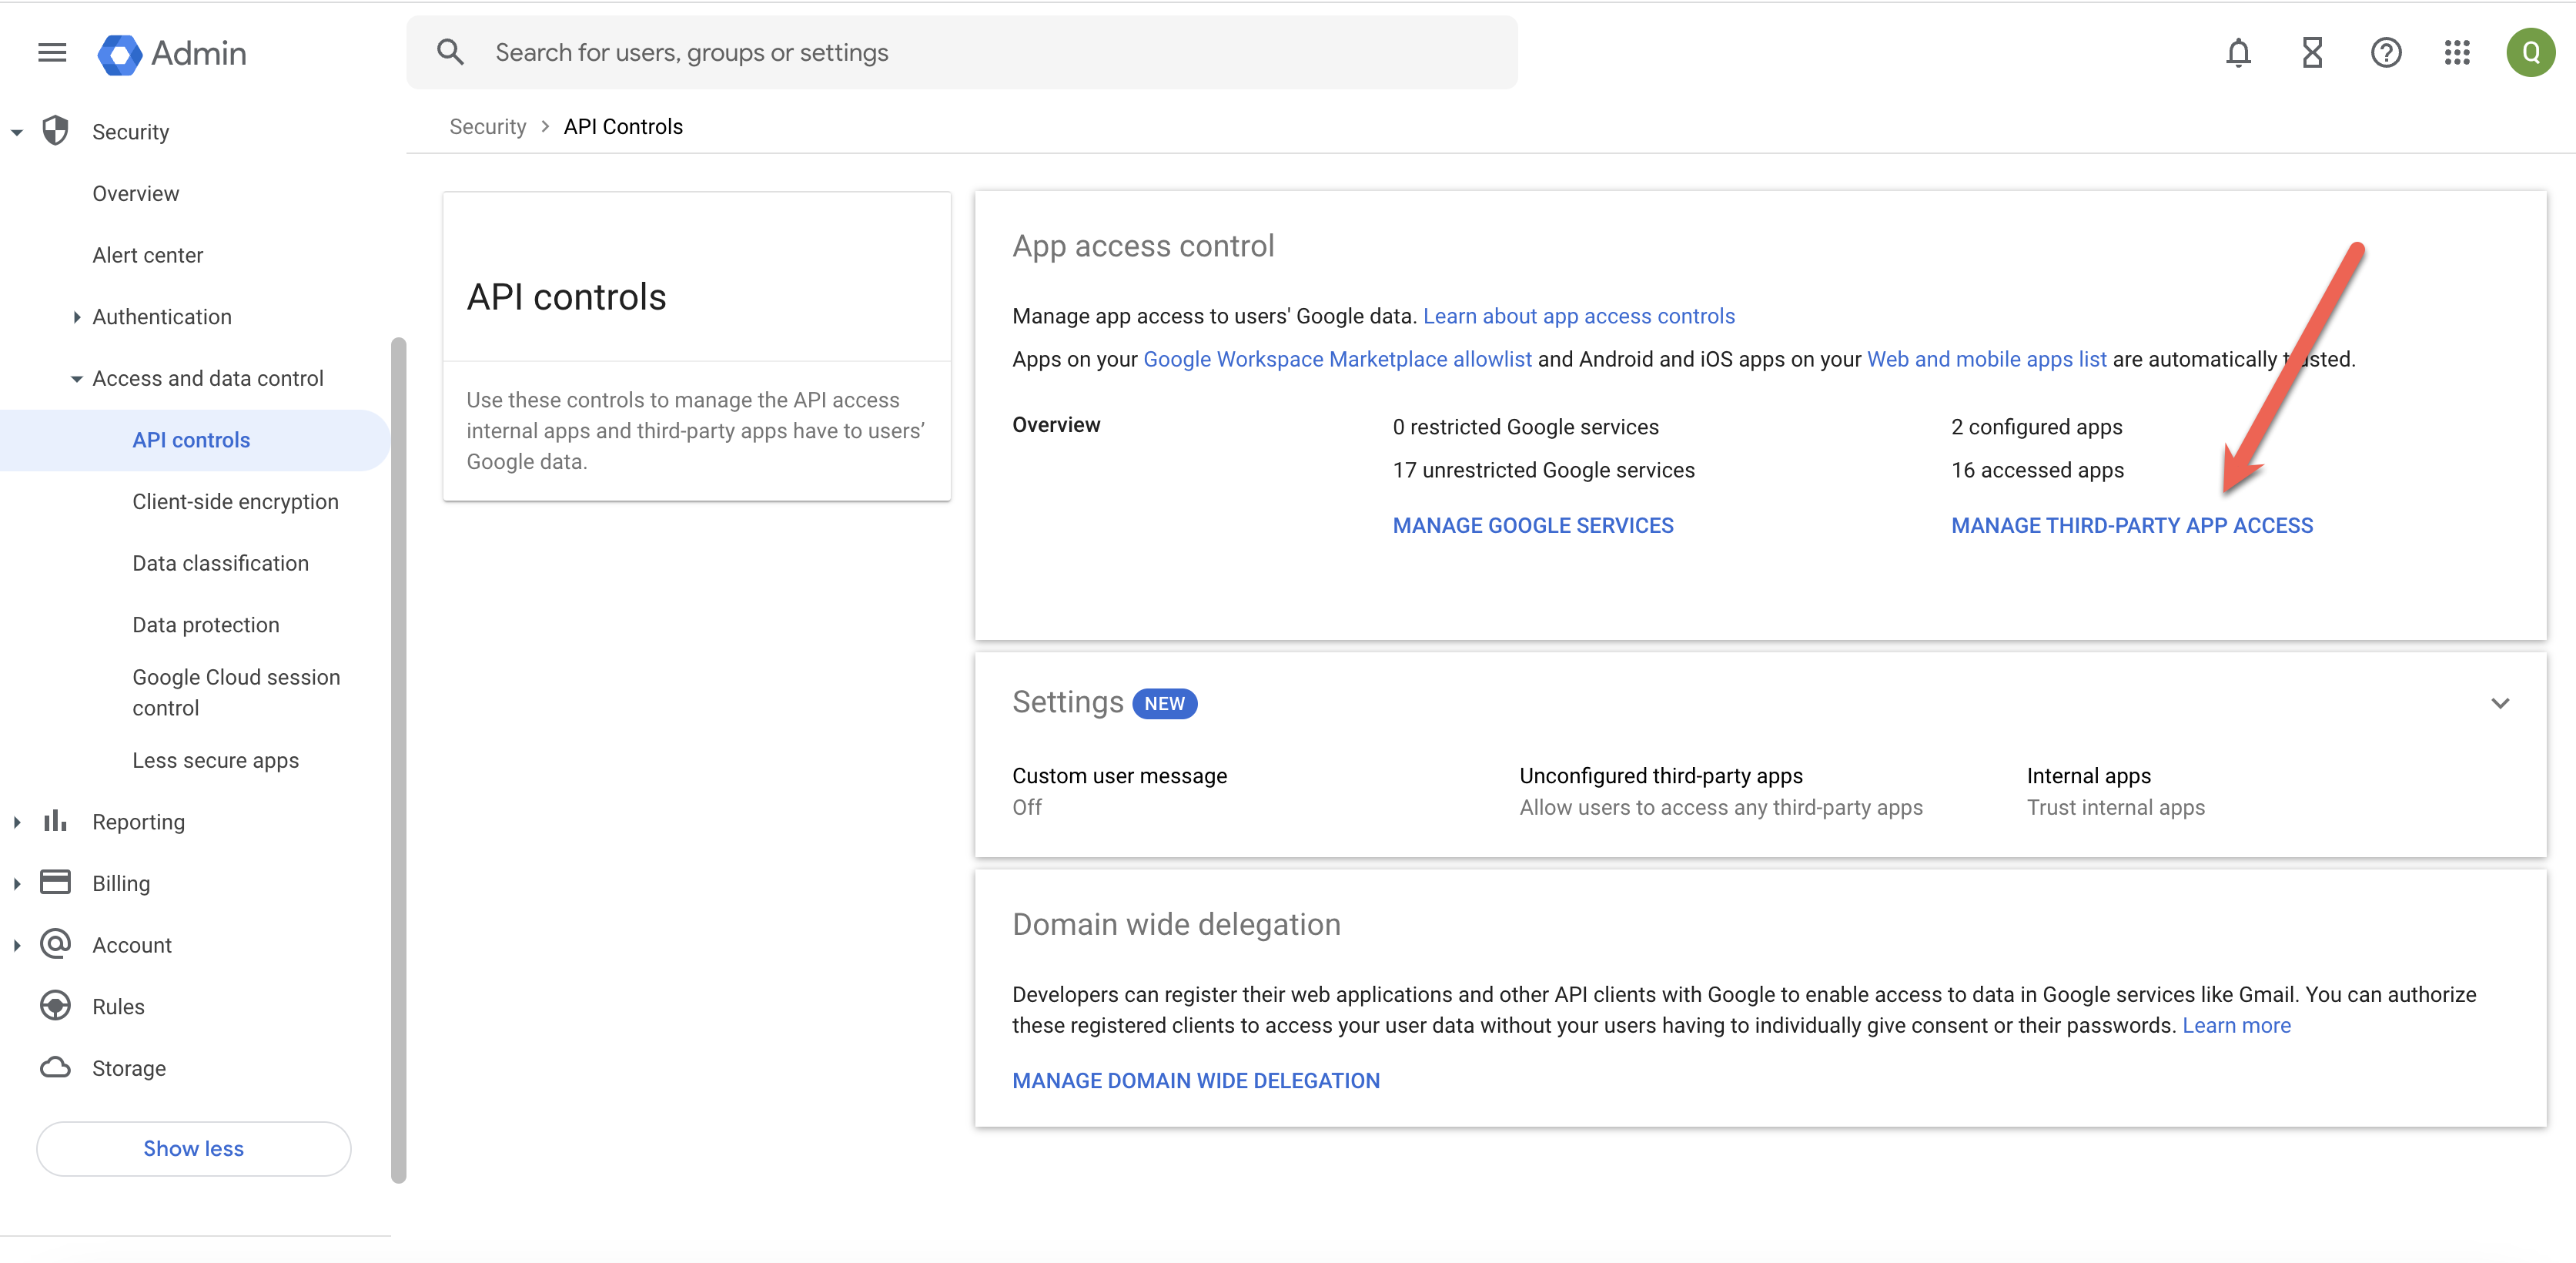Collapse Access and data control arrow
Image resolution: width=2576 pixels, height=1263 pixels.
(x=77, y=379)
